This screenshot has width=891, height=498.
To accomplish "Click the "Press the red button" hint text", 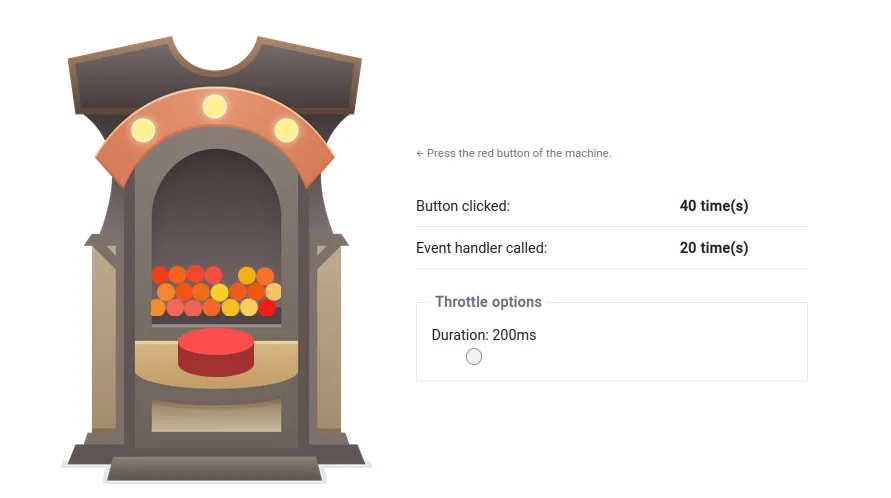I will (514, 153).
